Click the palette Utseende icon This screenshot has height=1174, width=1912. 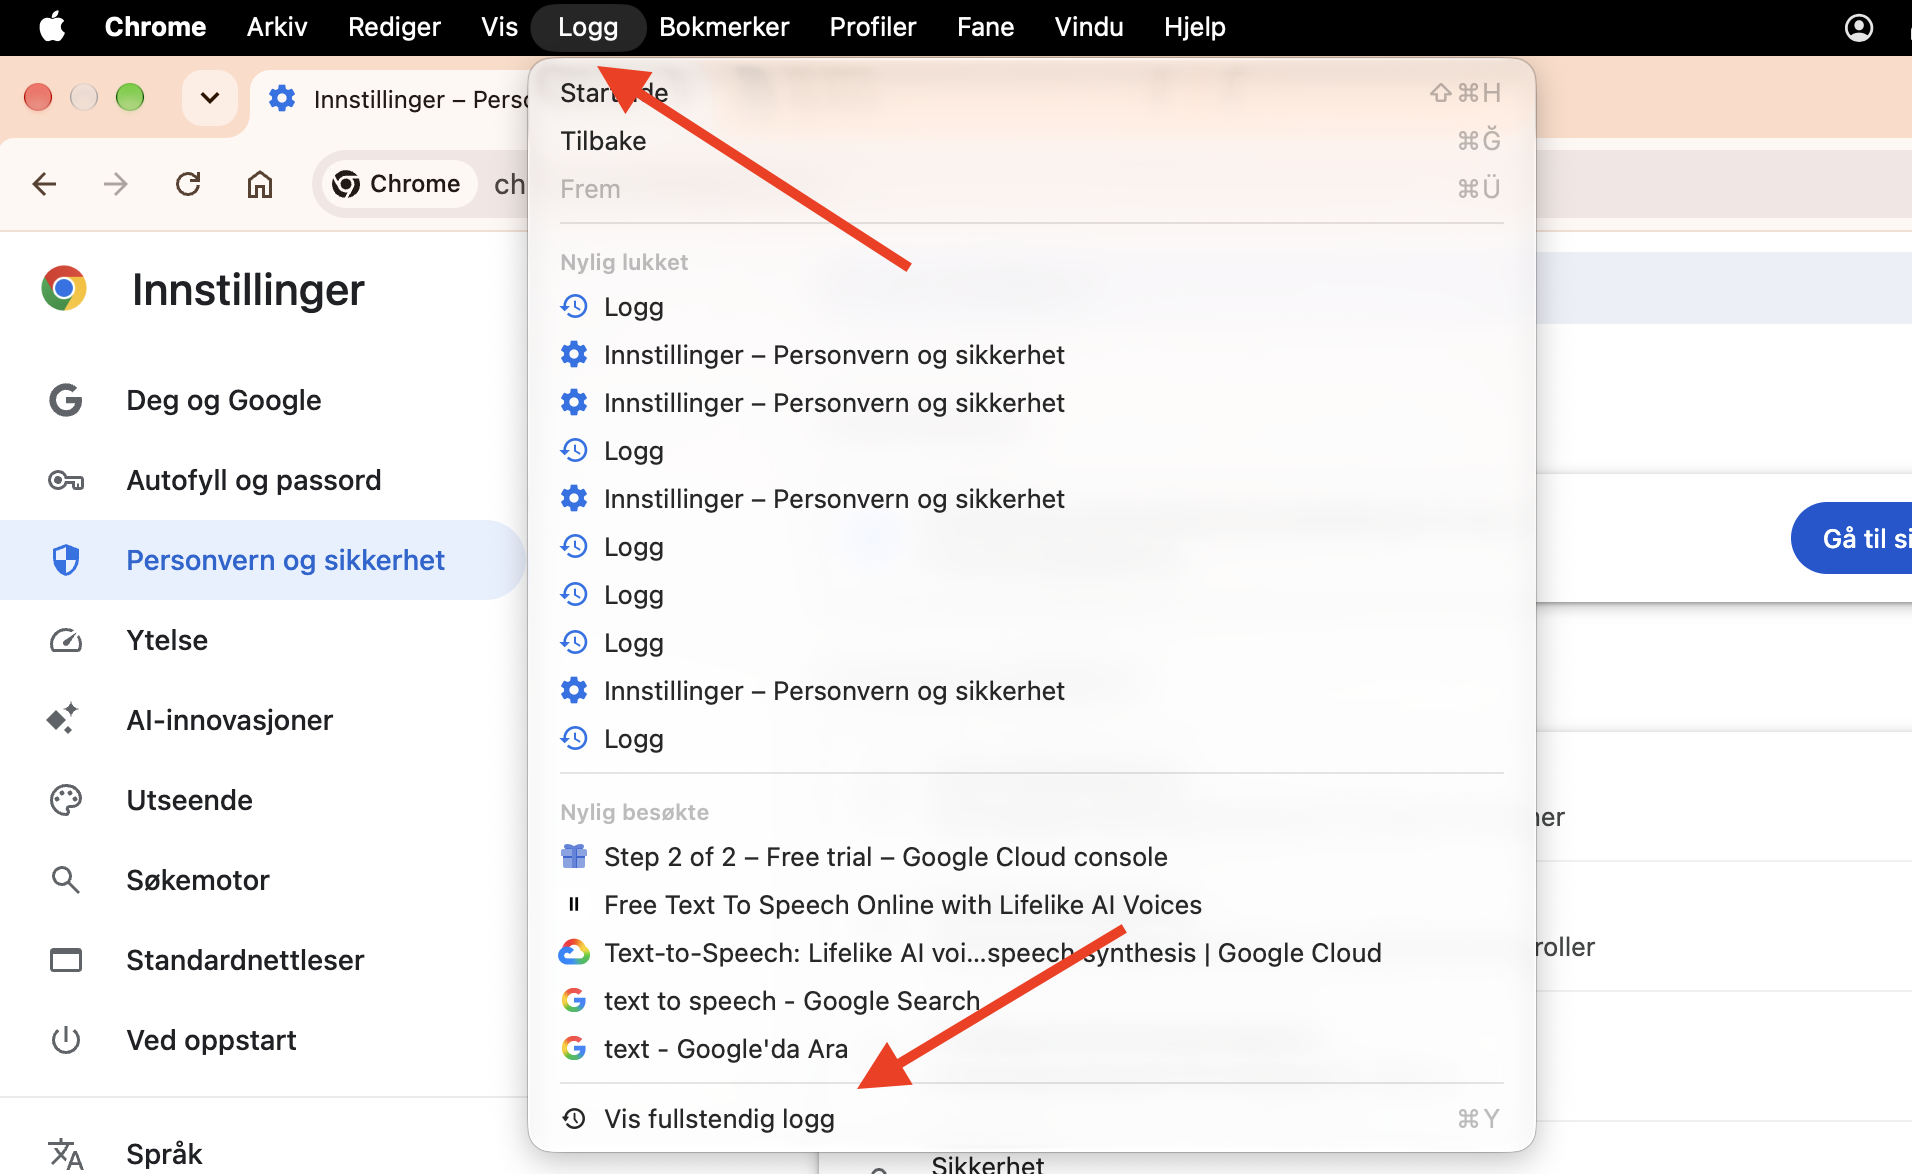coord(66,800)
